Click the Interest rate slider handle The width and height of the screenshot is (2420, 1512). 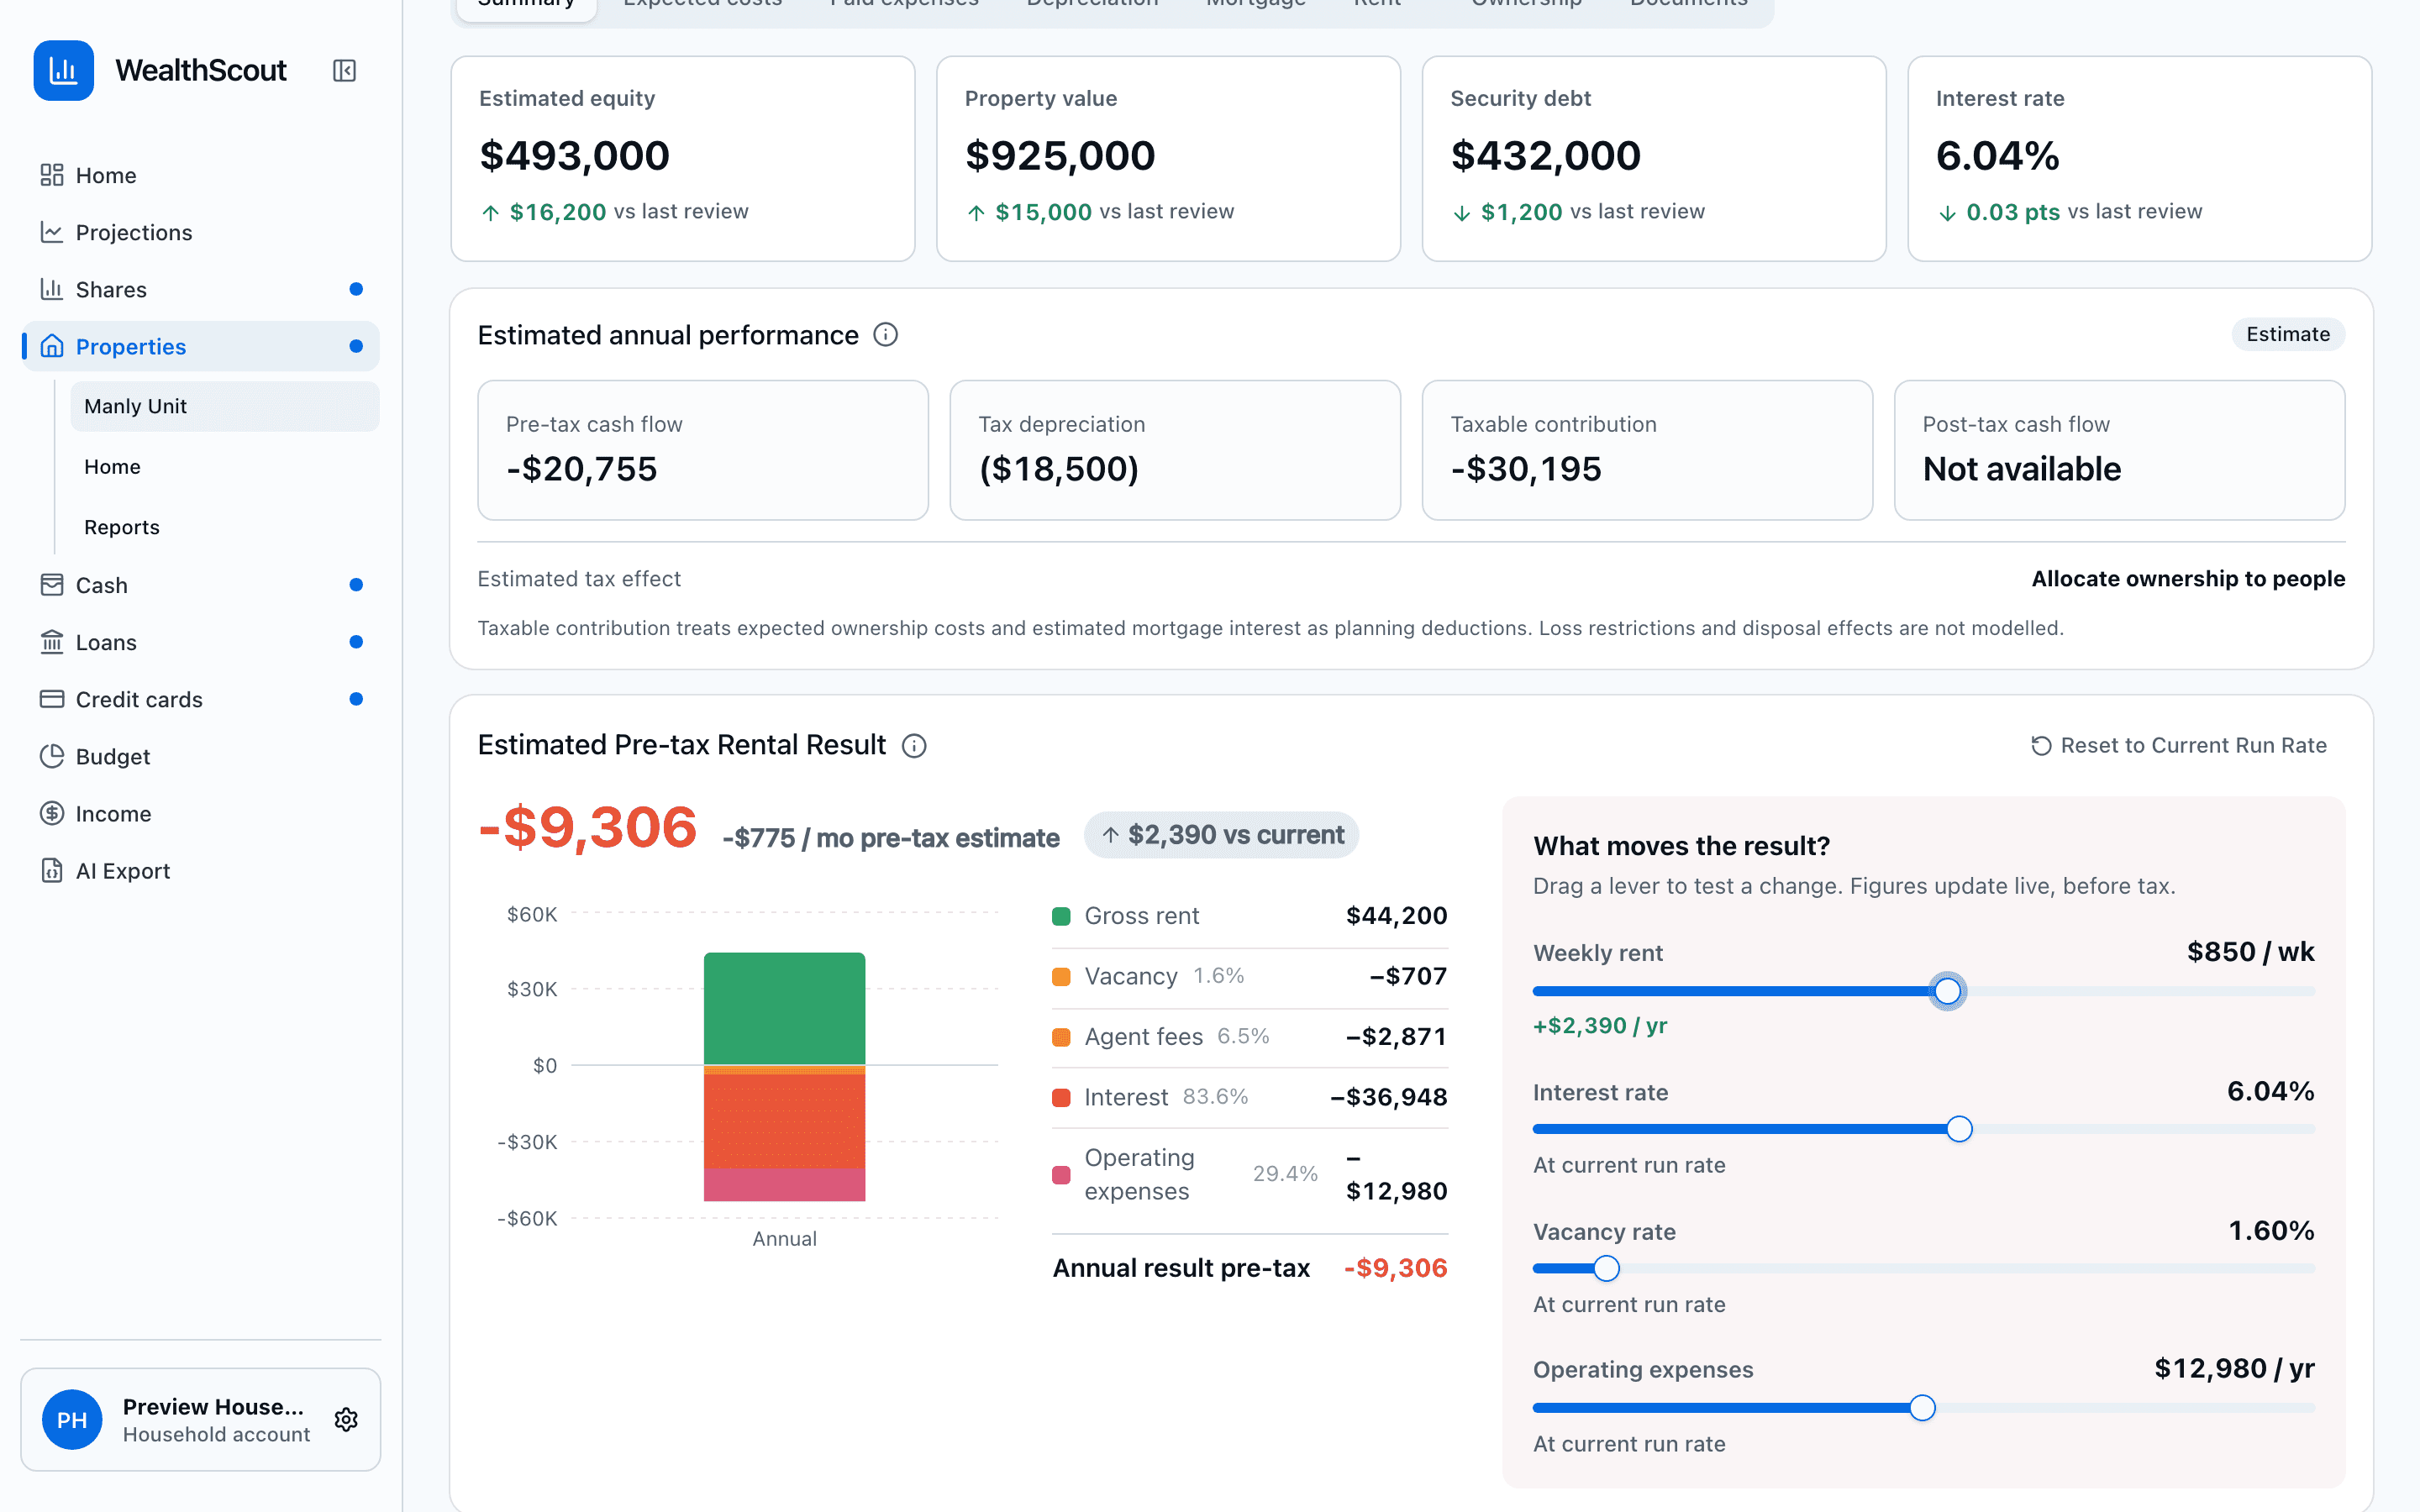tap(1959, 1129)
